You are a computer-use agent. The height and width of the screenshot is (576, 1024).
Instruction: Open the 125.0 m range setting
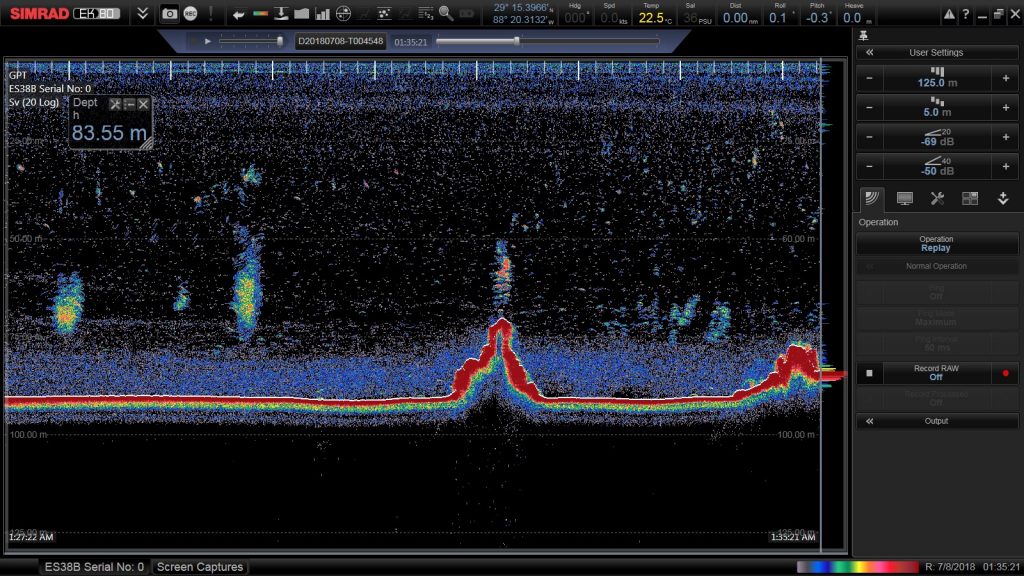click(937, 78)
